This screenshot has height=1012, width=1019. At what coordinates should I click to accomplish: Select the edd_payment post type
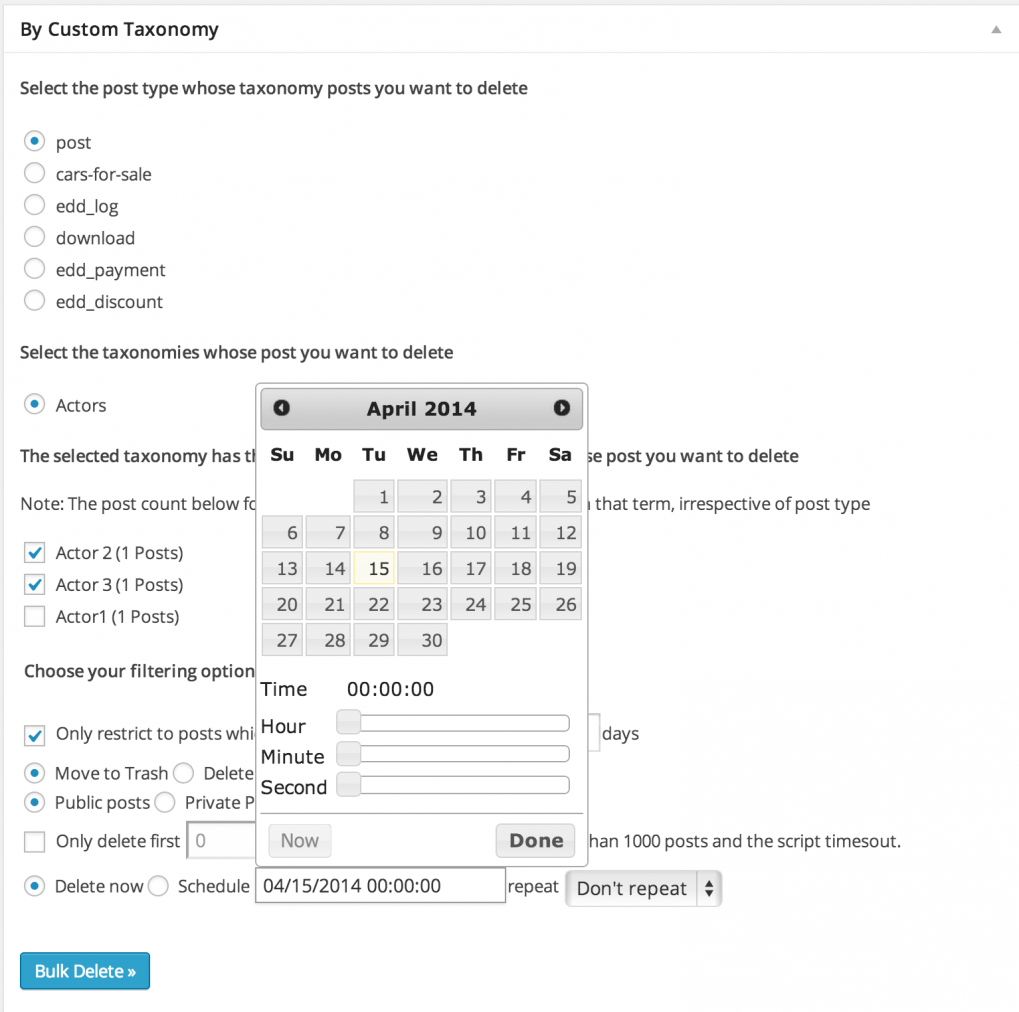33,269
